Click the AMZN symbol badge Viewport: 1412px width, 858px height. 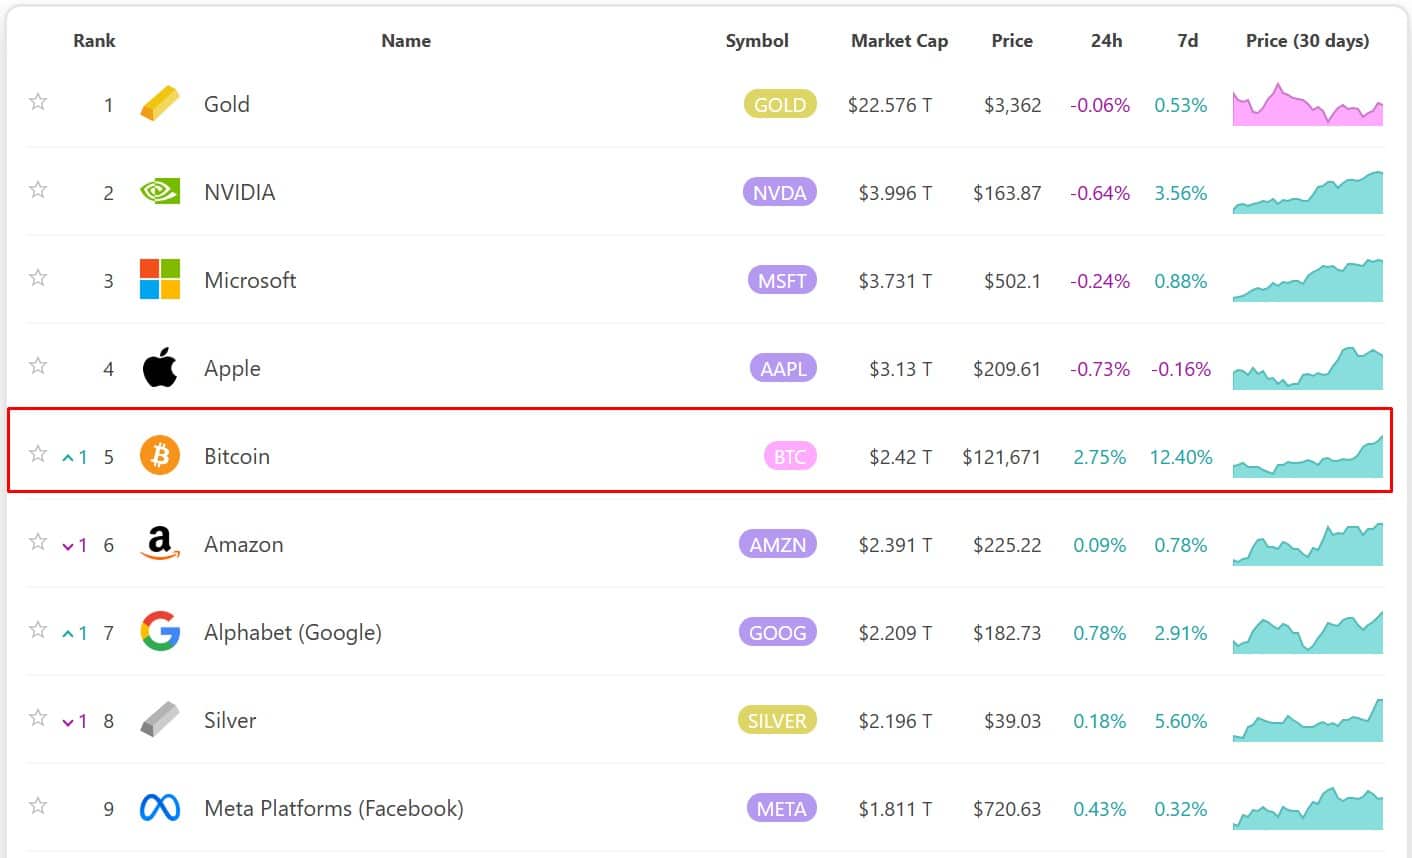tap(777, 544)
